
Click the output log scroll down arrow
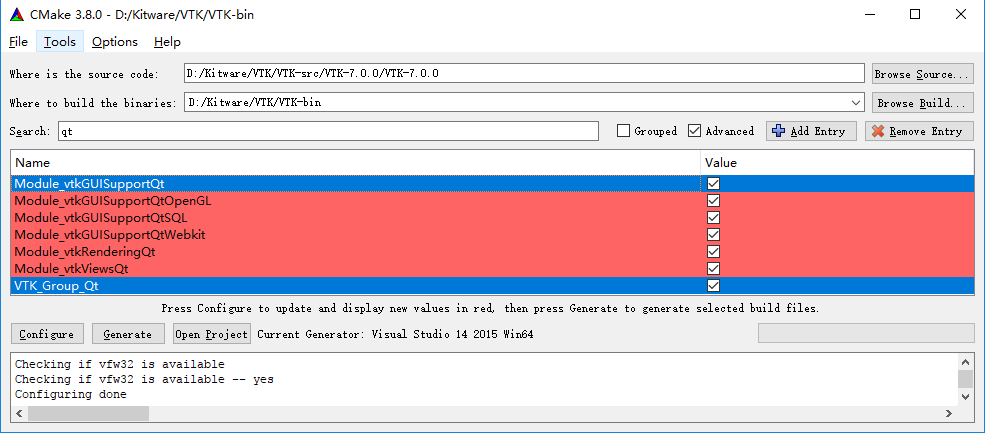pyautogui.click(x=966, y=397)
